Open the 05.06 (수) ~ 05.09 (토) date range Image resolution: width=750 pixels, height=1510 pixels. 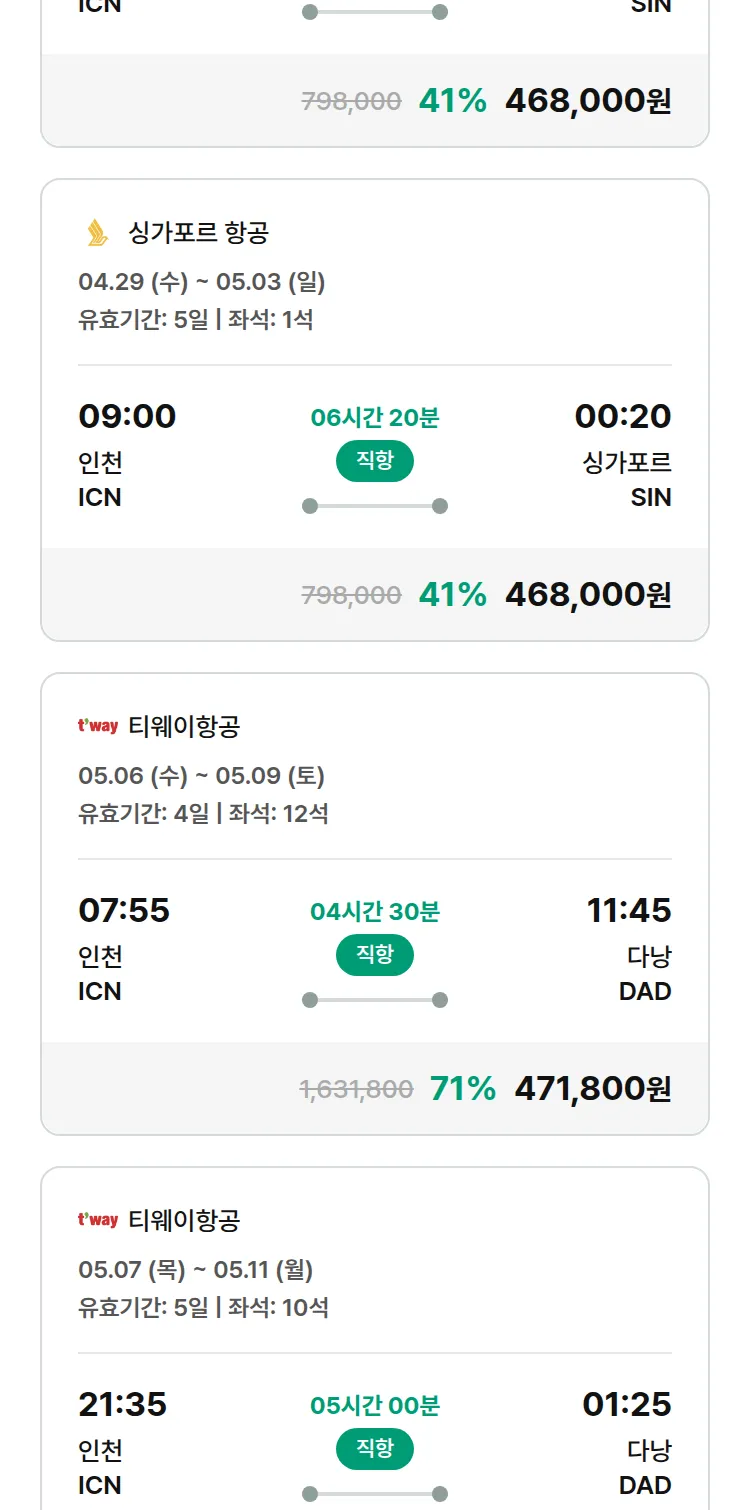tap(202, 776)
